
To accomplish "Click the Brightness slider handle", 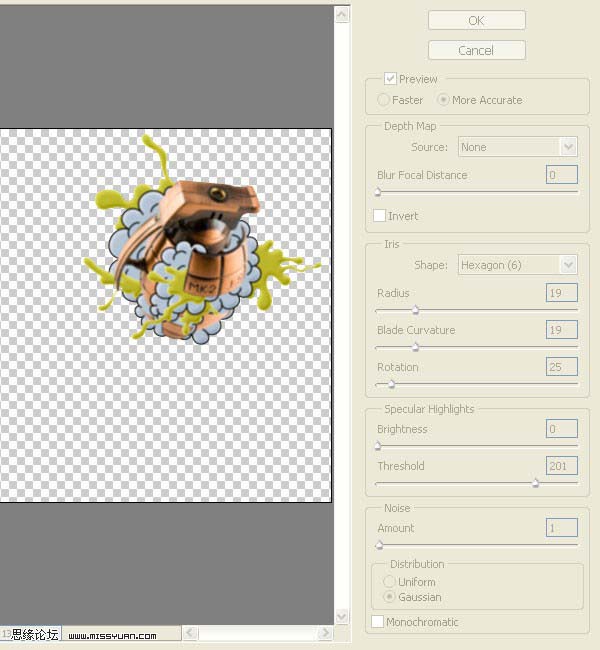I will point(378,446).
